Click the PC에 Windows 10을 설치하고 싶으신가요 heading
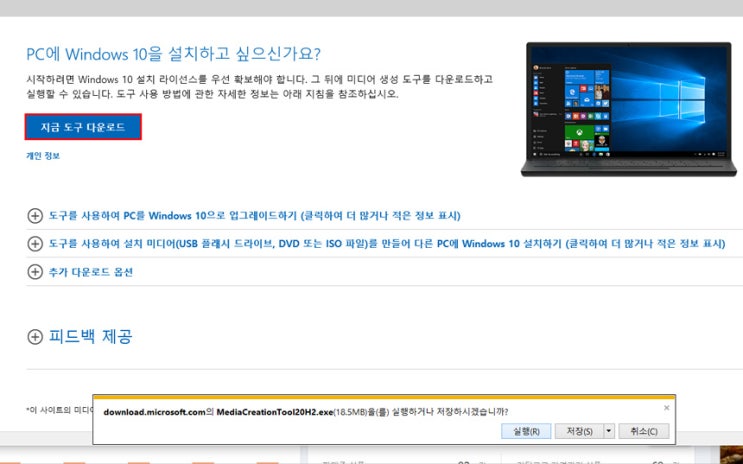Viewport: 743px width, 464px height. tap(173, 54)
